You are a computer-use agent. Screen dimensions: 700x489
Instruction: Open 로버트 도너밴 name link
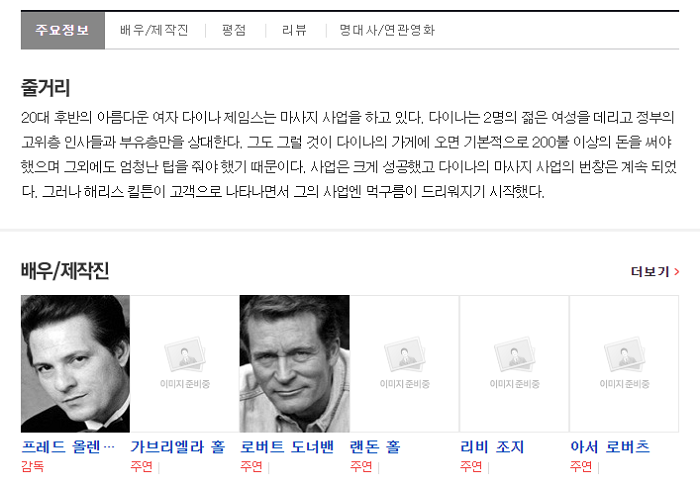click(x=287, y=447)
